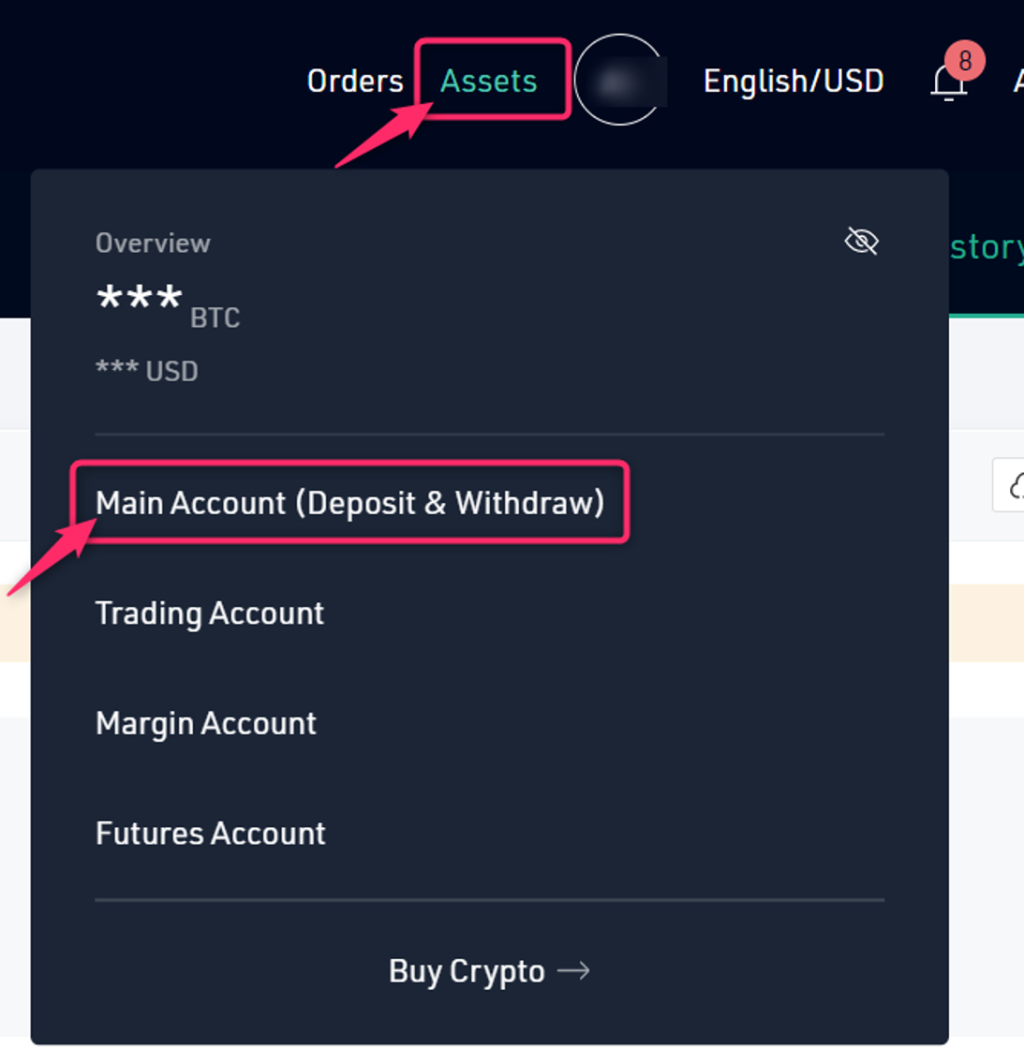Image resolution: width=1024 pixels, height=1063 pixels.
Task: Open Trading Account
Action: pos(210,614)
